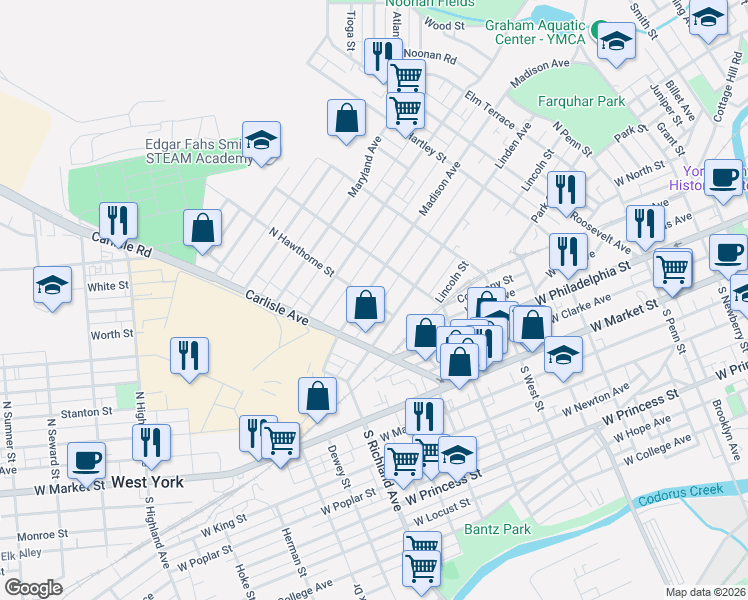The height and width of the screenshot is (600, 748).
Task: Open the shopping bag marker nearest W Market St
Action: pos(459,362)
